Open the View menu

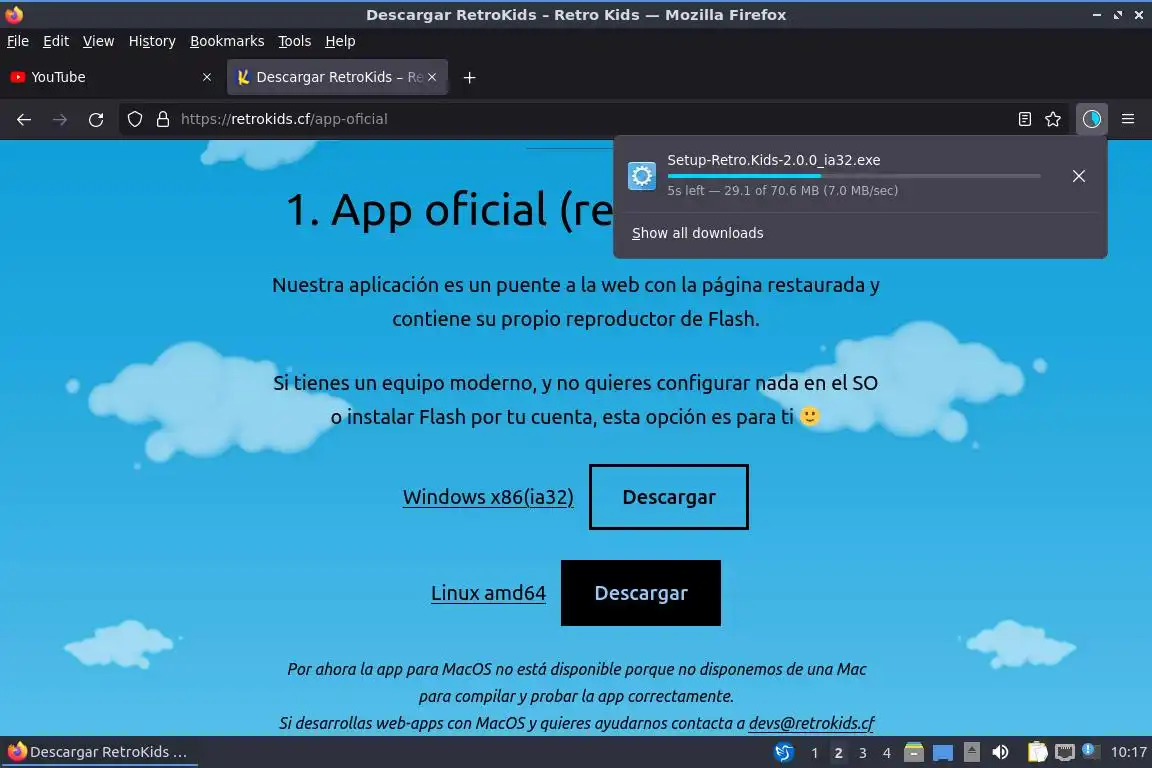point(98,41)
